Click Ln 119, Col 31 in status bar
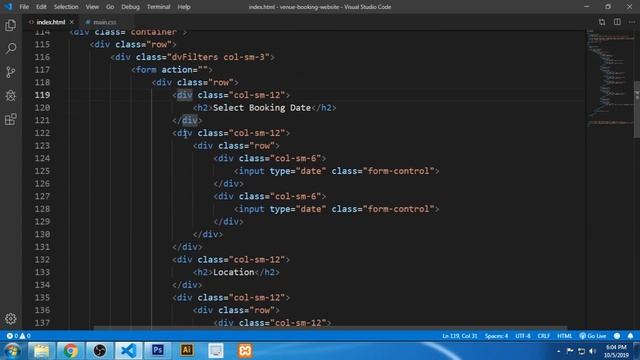Viewport: 640px width, 360px height. tap(460, 336)
